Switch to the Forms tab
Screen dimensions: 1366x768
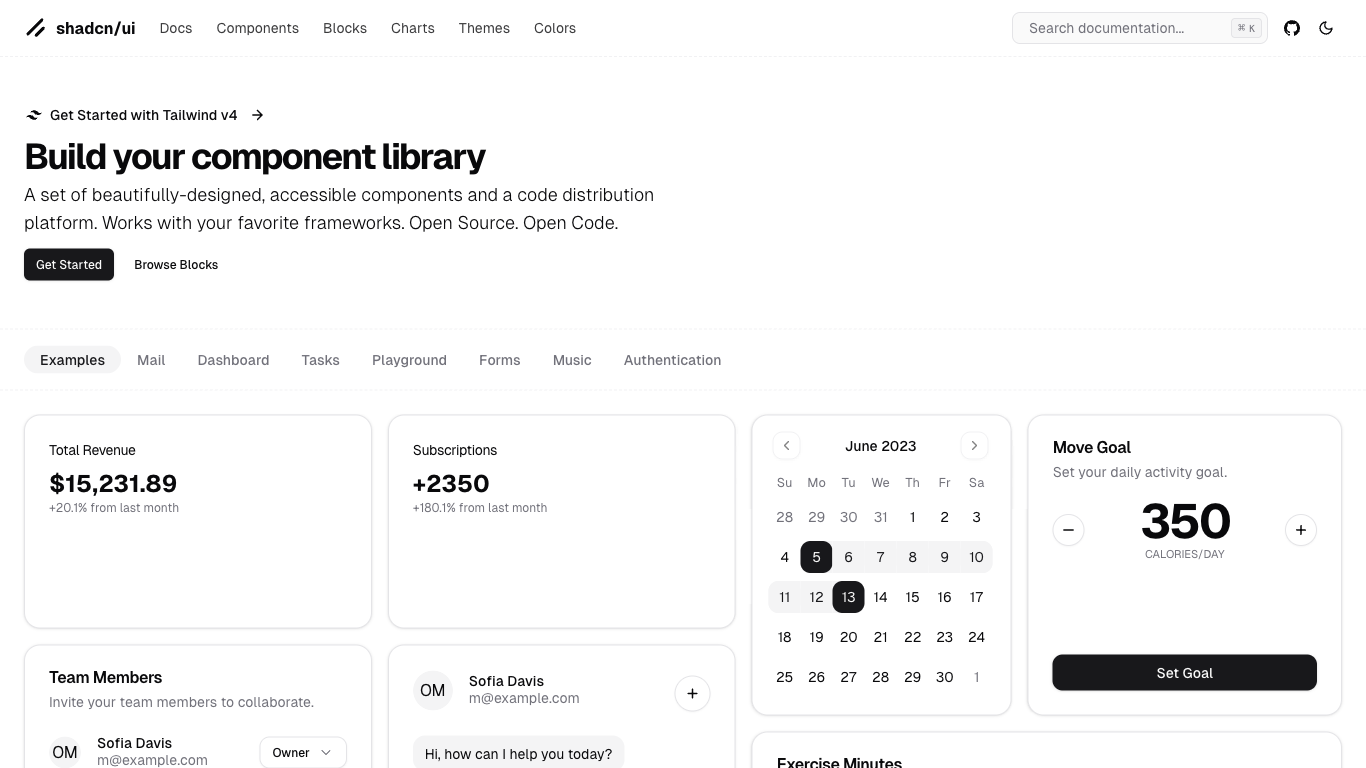coord(499,360)
